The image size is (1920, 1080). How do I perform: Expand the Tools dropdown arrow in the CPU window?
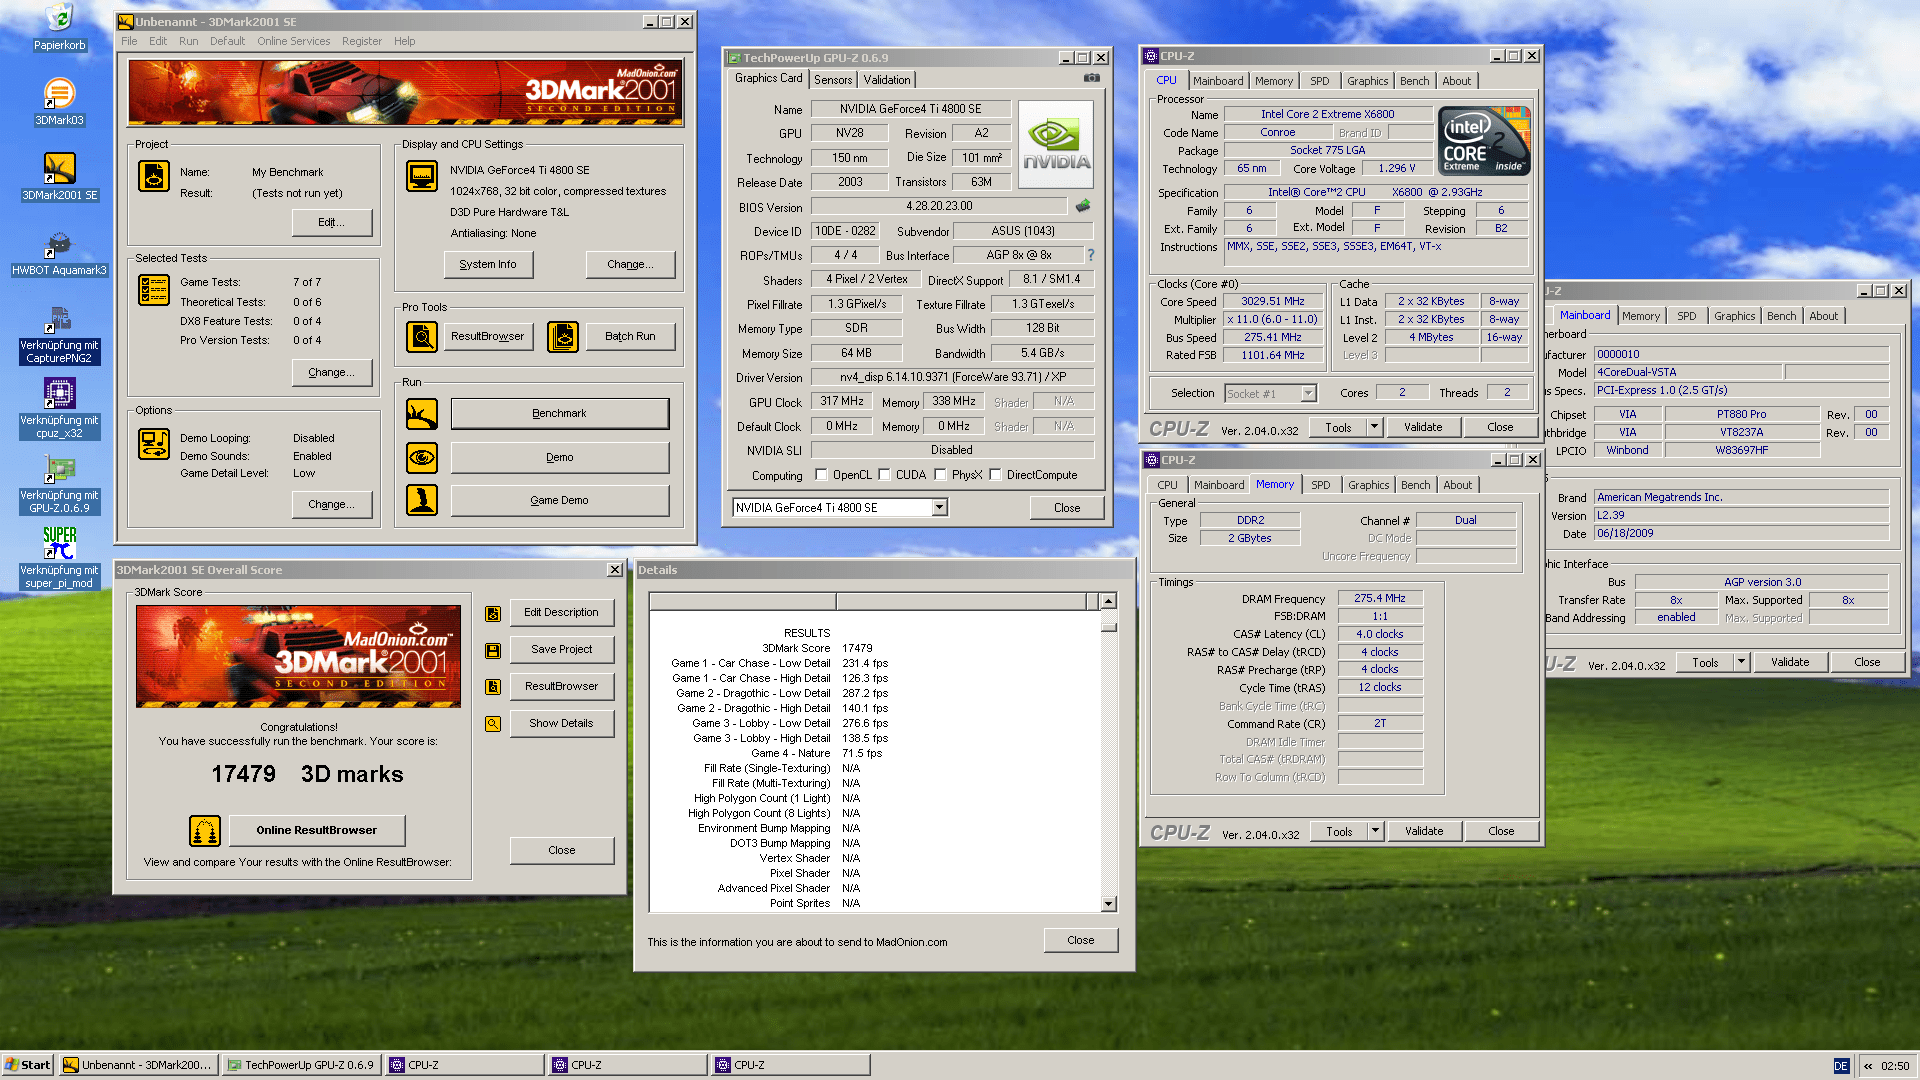tap(1374, 428)
